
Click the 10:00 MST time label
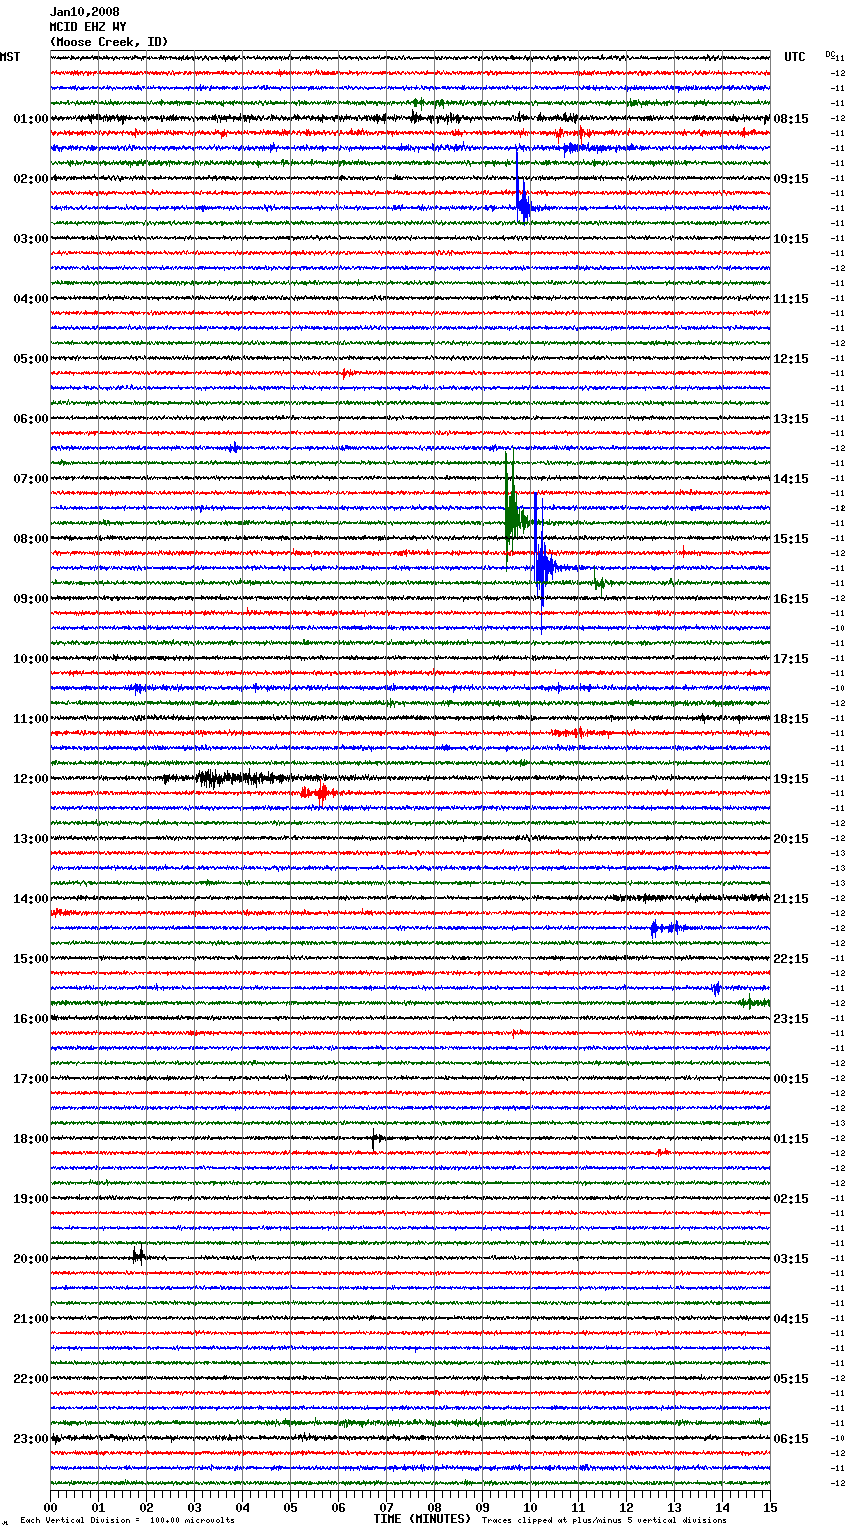[x=30, y=659]
